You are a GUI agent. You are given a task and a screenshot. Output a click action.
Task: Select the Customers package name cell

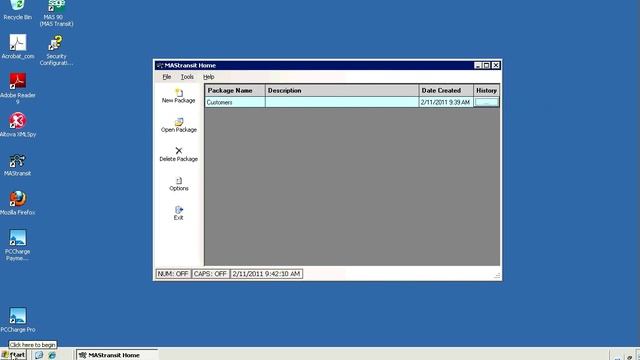coord(235,102)
